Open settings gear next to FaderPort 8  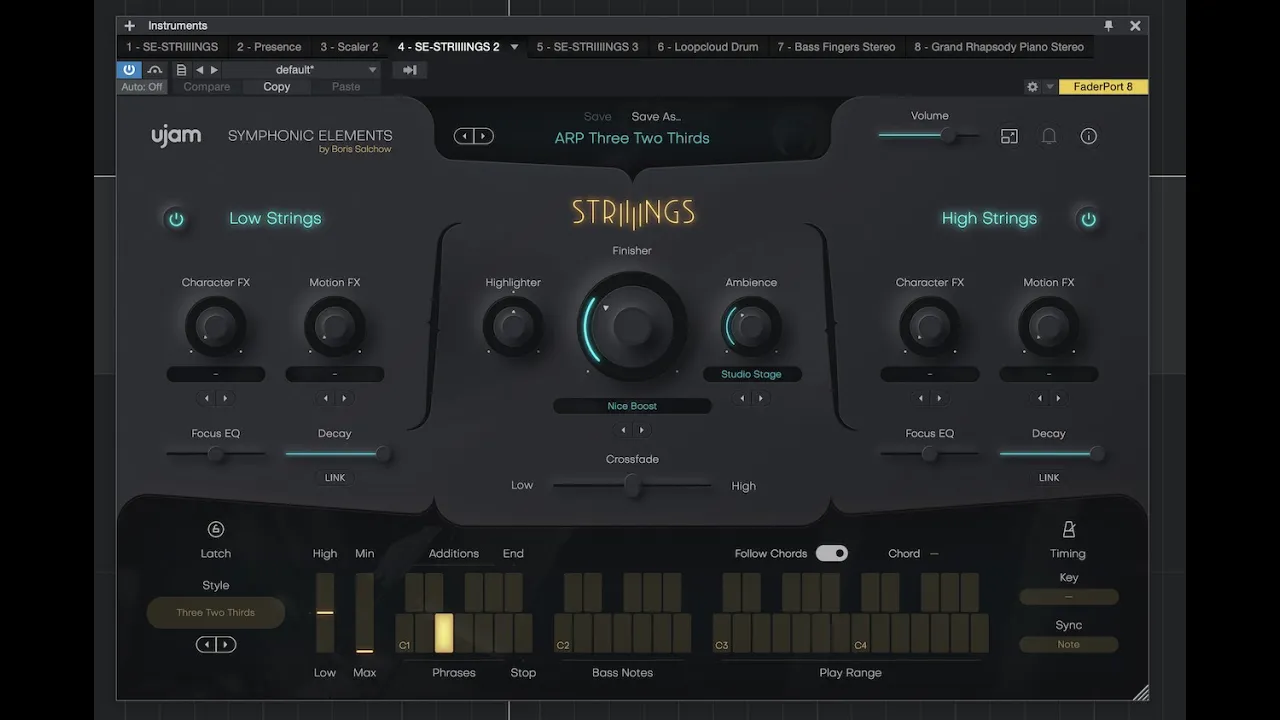click(x=1032, y=87)
